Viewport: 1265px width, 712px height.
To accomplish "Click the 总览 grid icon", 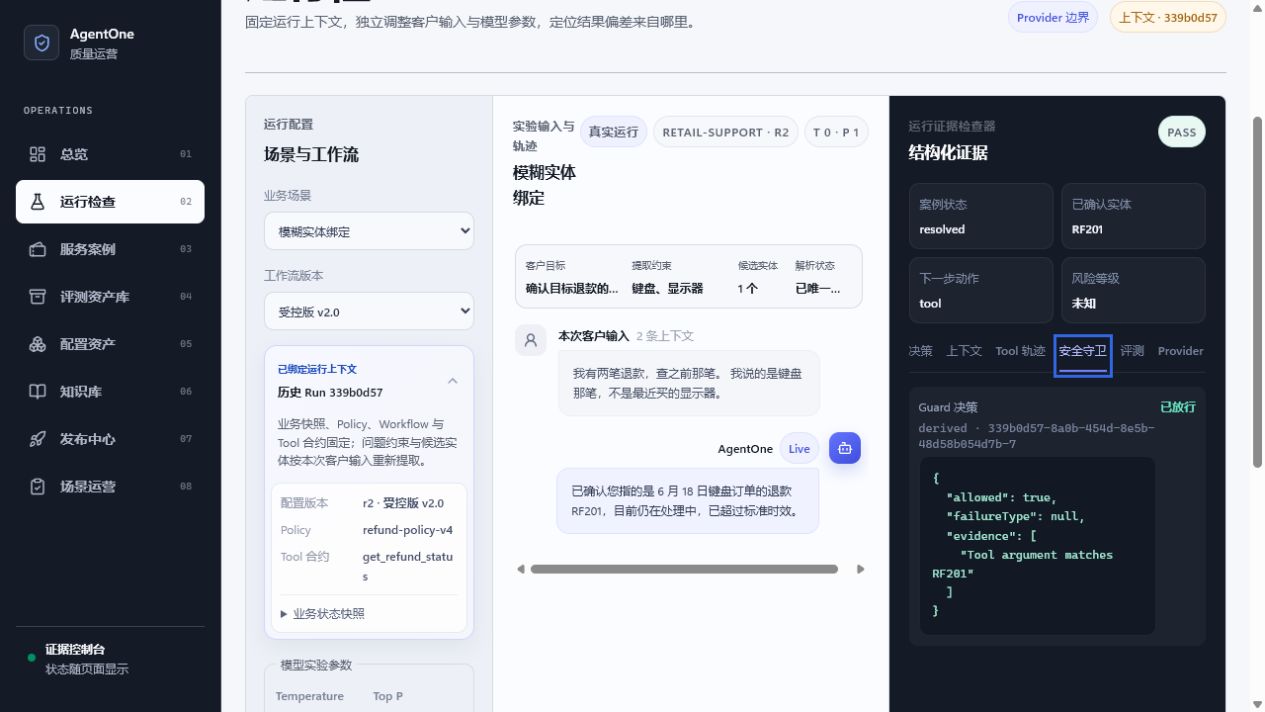I will point(38,154).
